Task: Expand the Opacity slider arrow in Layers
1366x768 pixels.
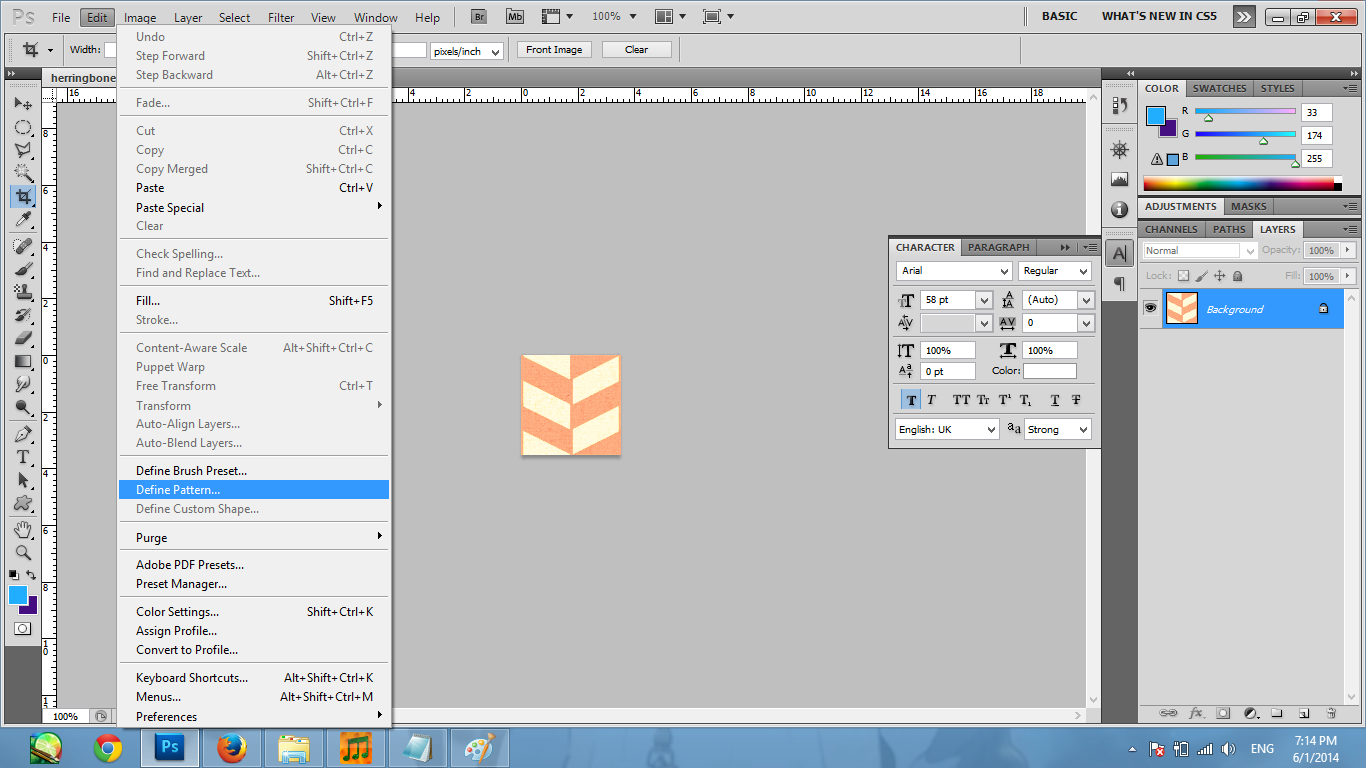Action: coord(1347,250)
